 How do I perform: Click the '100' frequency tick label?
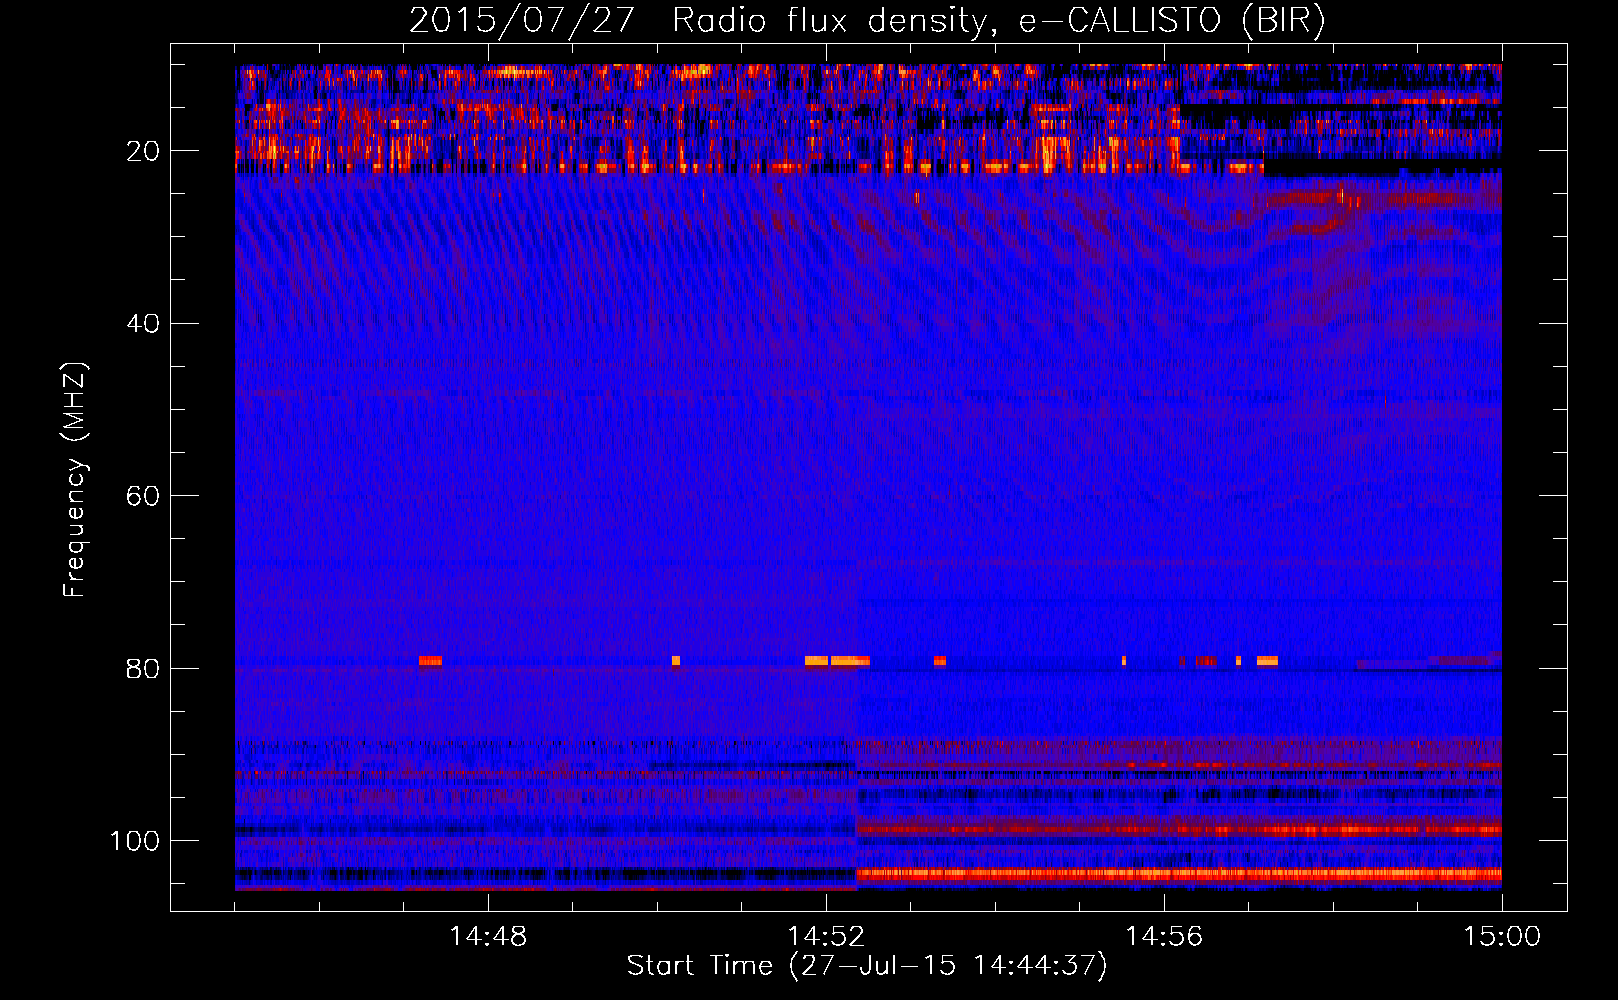pyautogui.click(x=134, y=841)
